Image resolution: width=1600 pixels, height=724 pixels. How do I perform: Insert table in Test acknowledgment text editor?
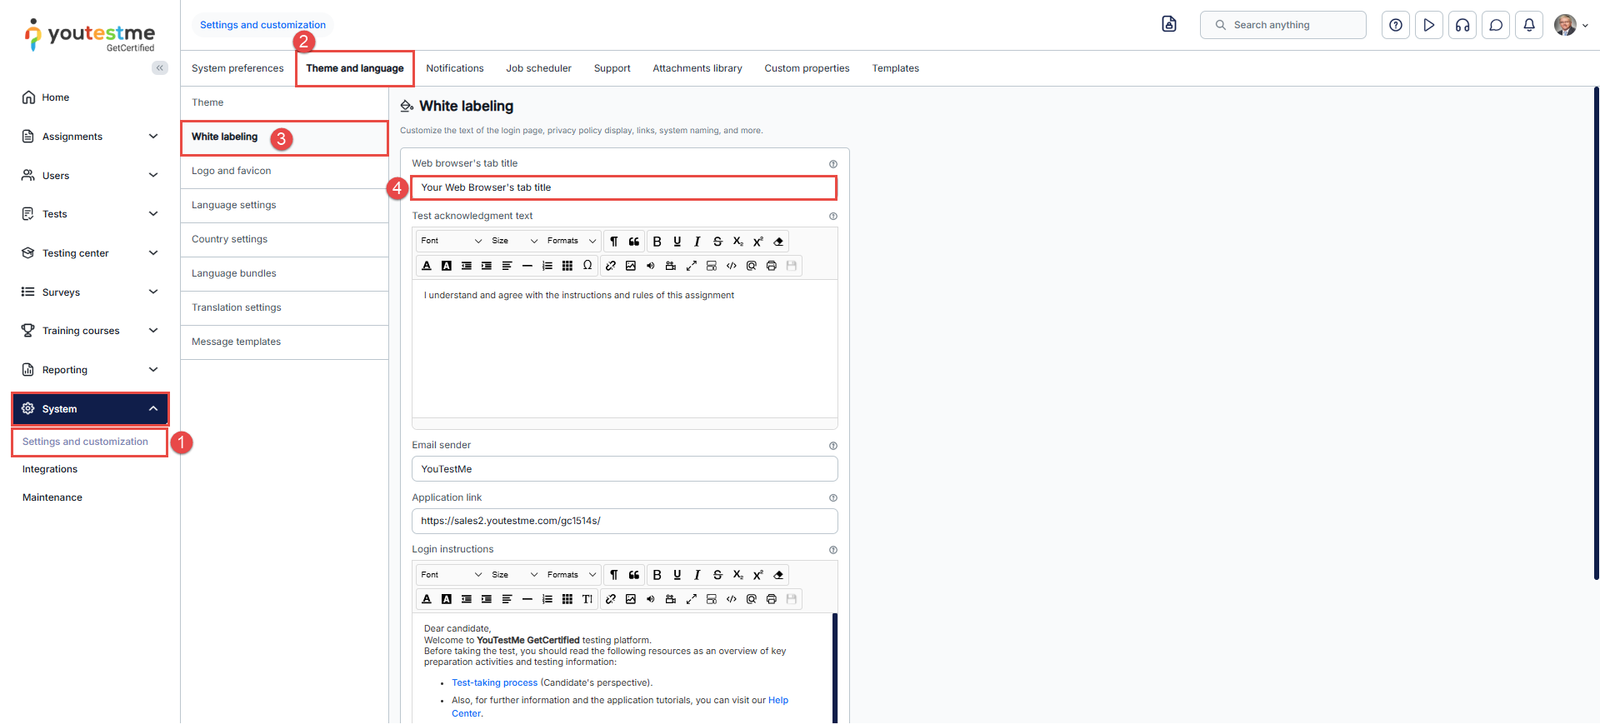(567, 266)
